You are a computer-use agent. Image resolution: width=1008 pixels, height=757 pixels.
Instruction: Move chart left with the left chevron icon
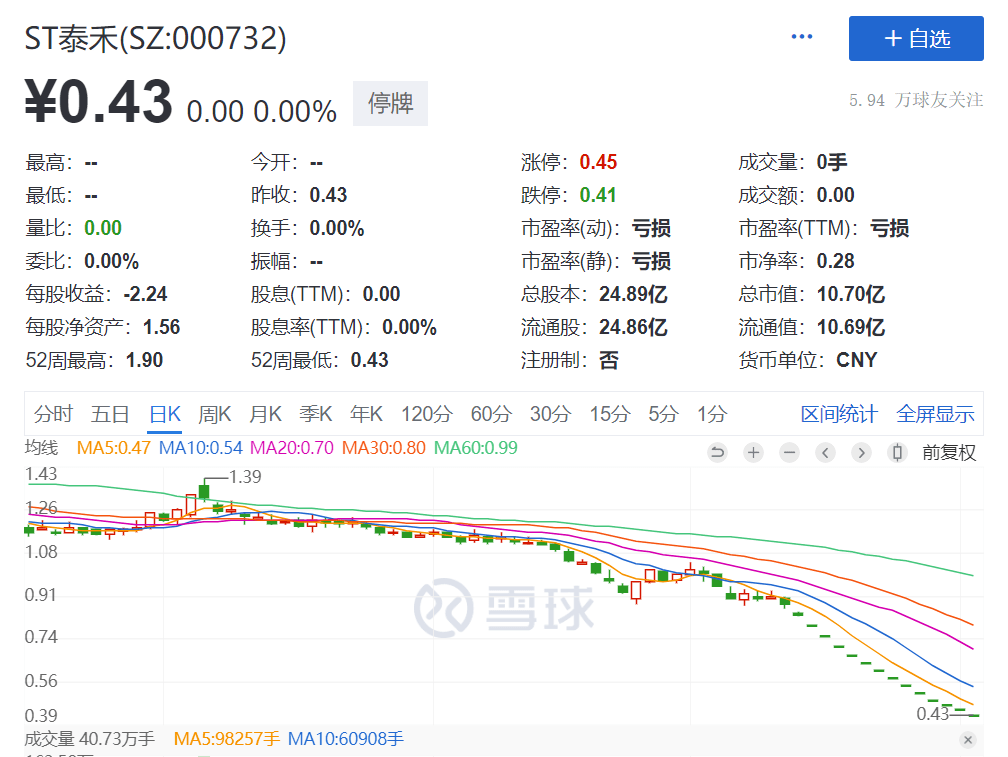point(825,452)
